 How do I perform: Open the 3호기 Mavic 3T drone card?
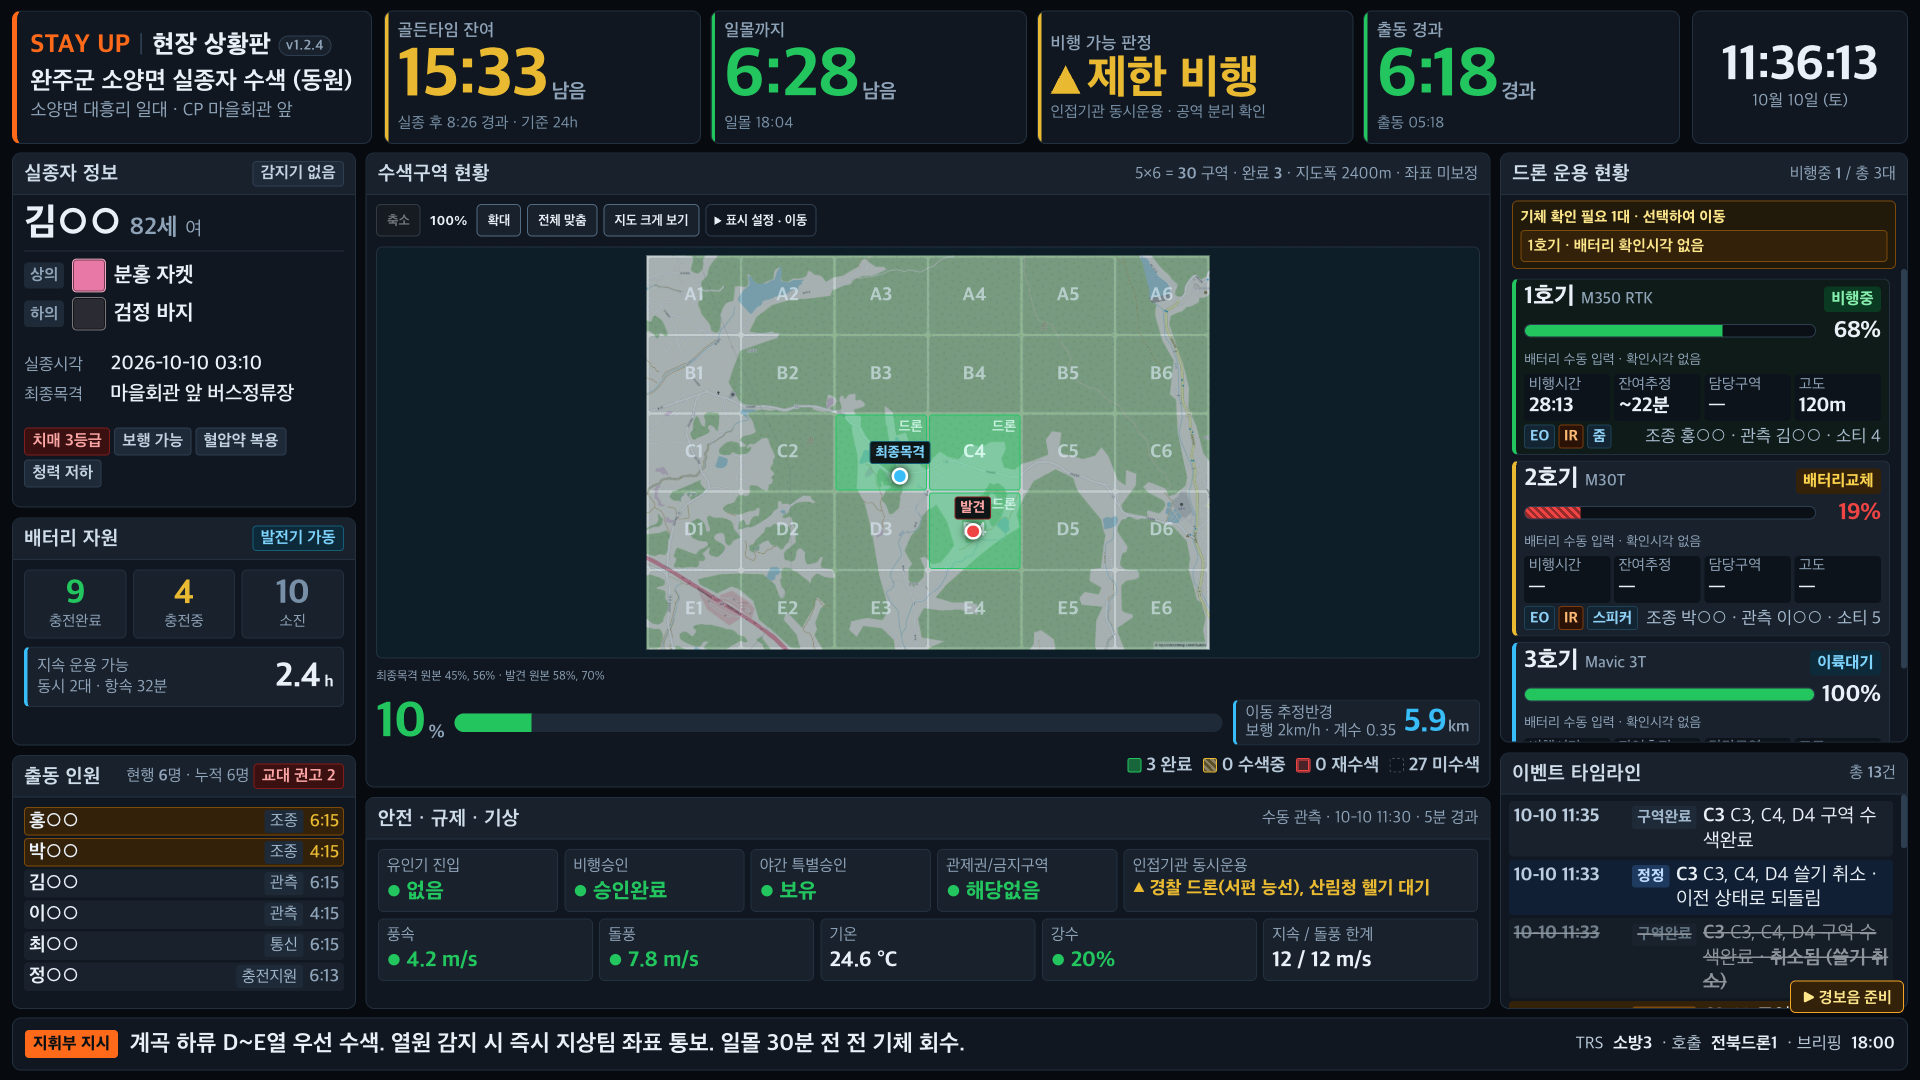pos(1702,692)
